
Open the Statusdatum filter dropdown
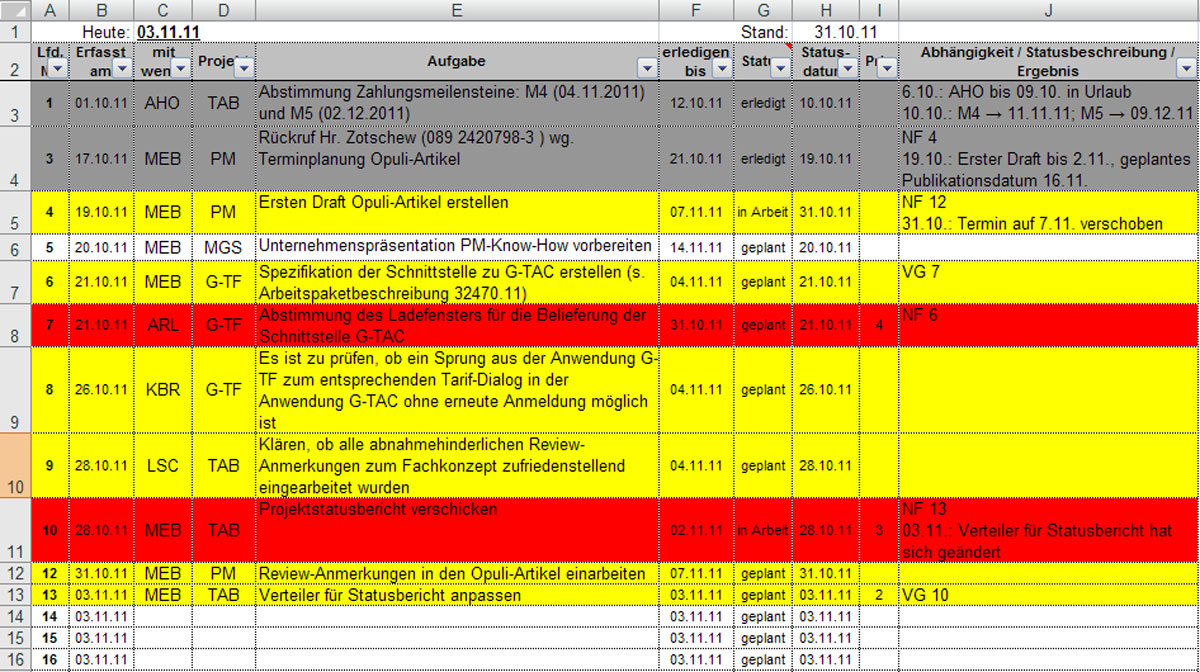click(x=848, y=68)
